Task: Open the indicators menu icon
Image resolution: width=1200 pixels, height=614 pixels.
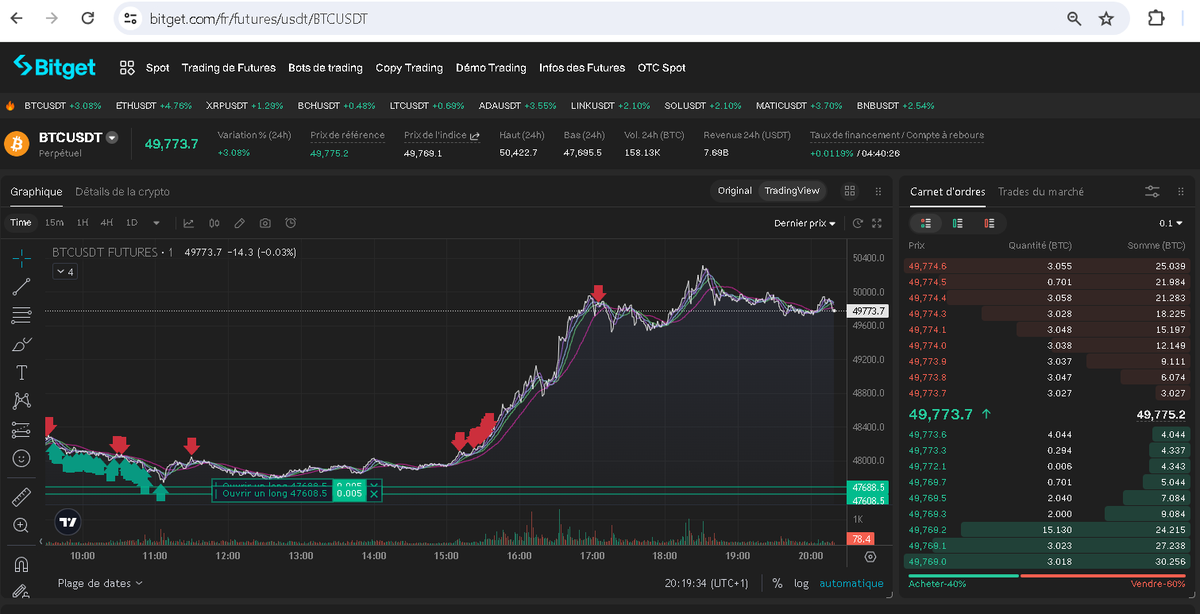Action: pyautogui.click(x=188, y=223)
